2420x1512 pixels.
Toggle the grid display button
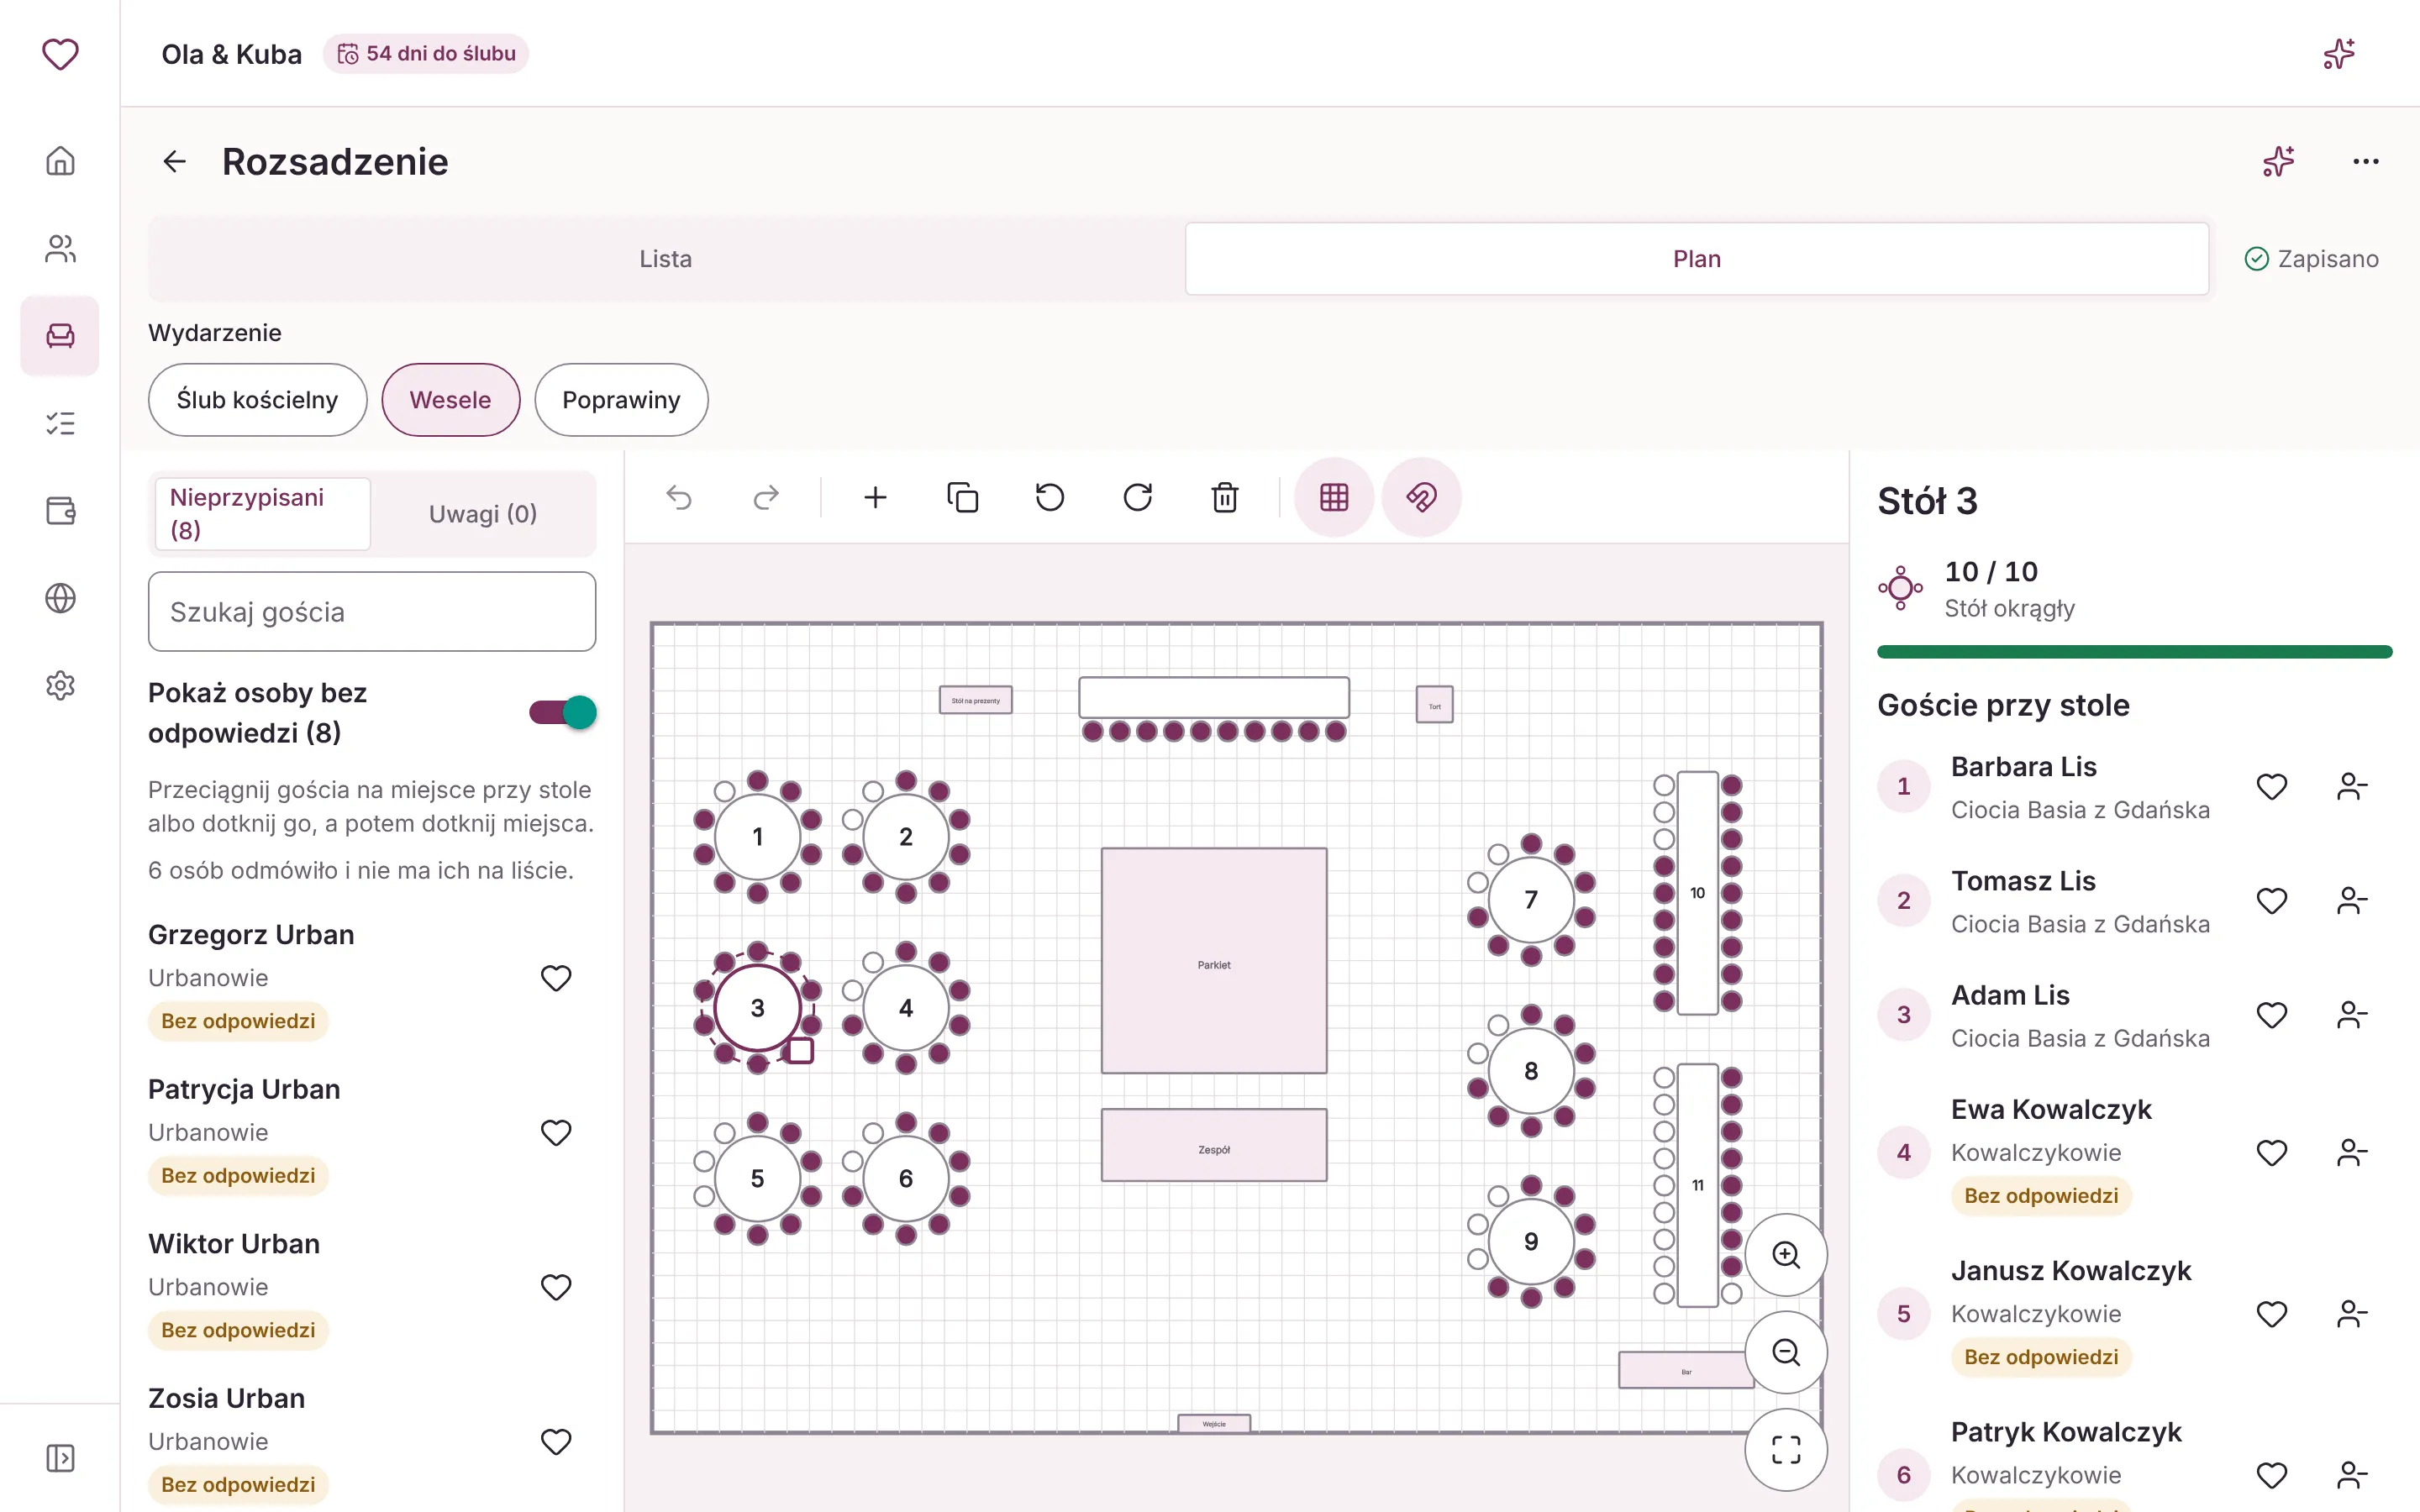tap(1334, 497)
